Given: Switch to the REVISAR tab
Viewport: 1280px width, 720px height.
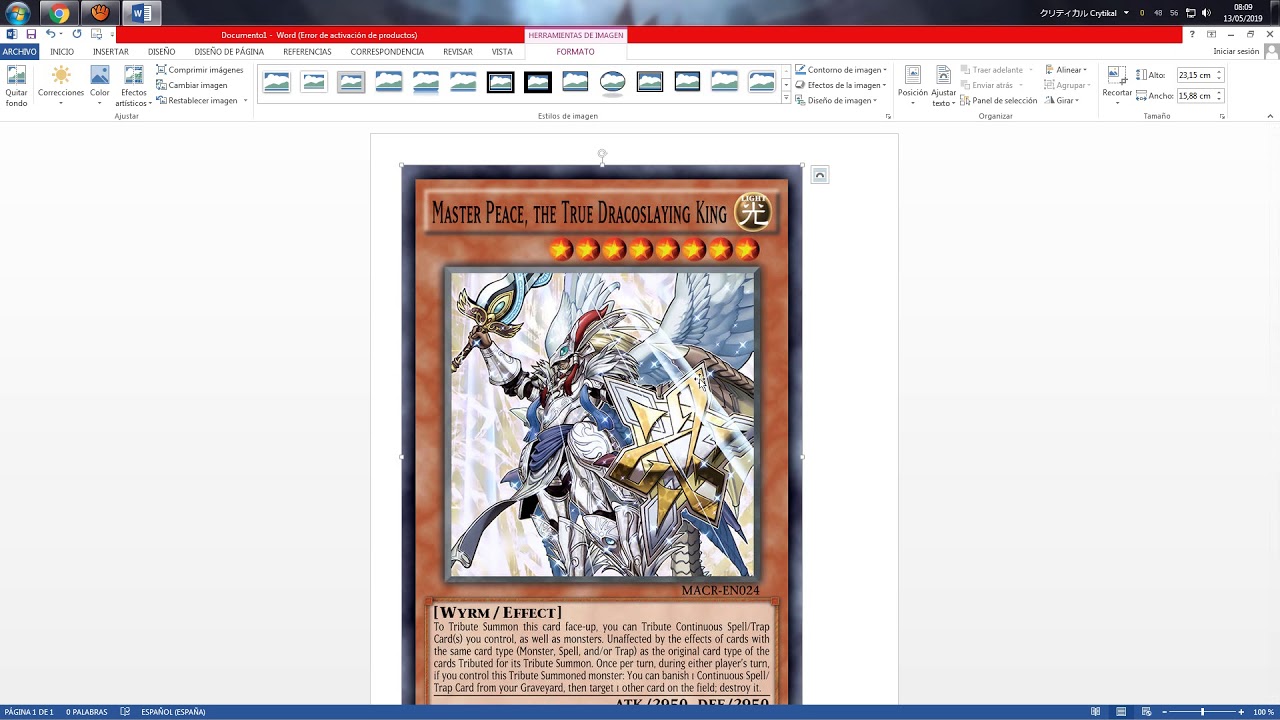Looking at the screenshot, I should (x=458, y=51).
